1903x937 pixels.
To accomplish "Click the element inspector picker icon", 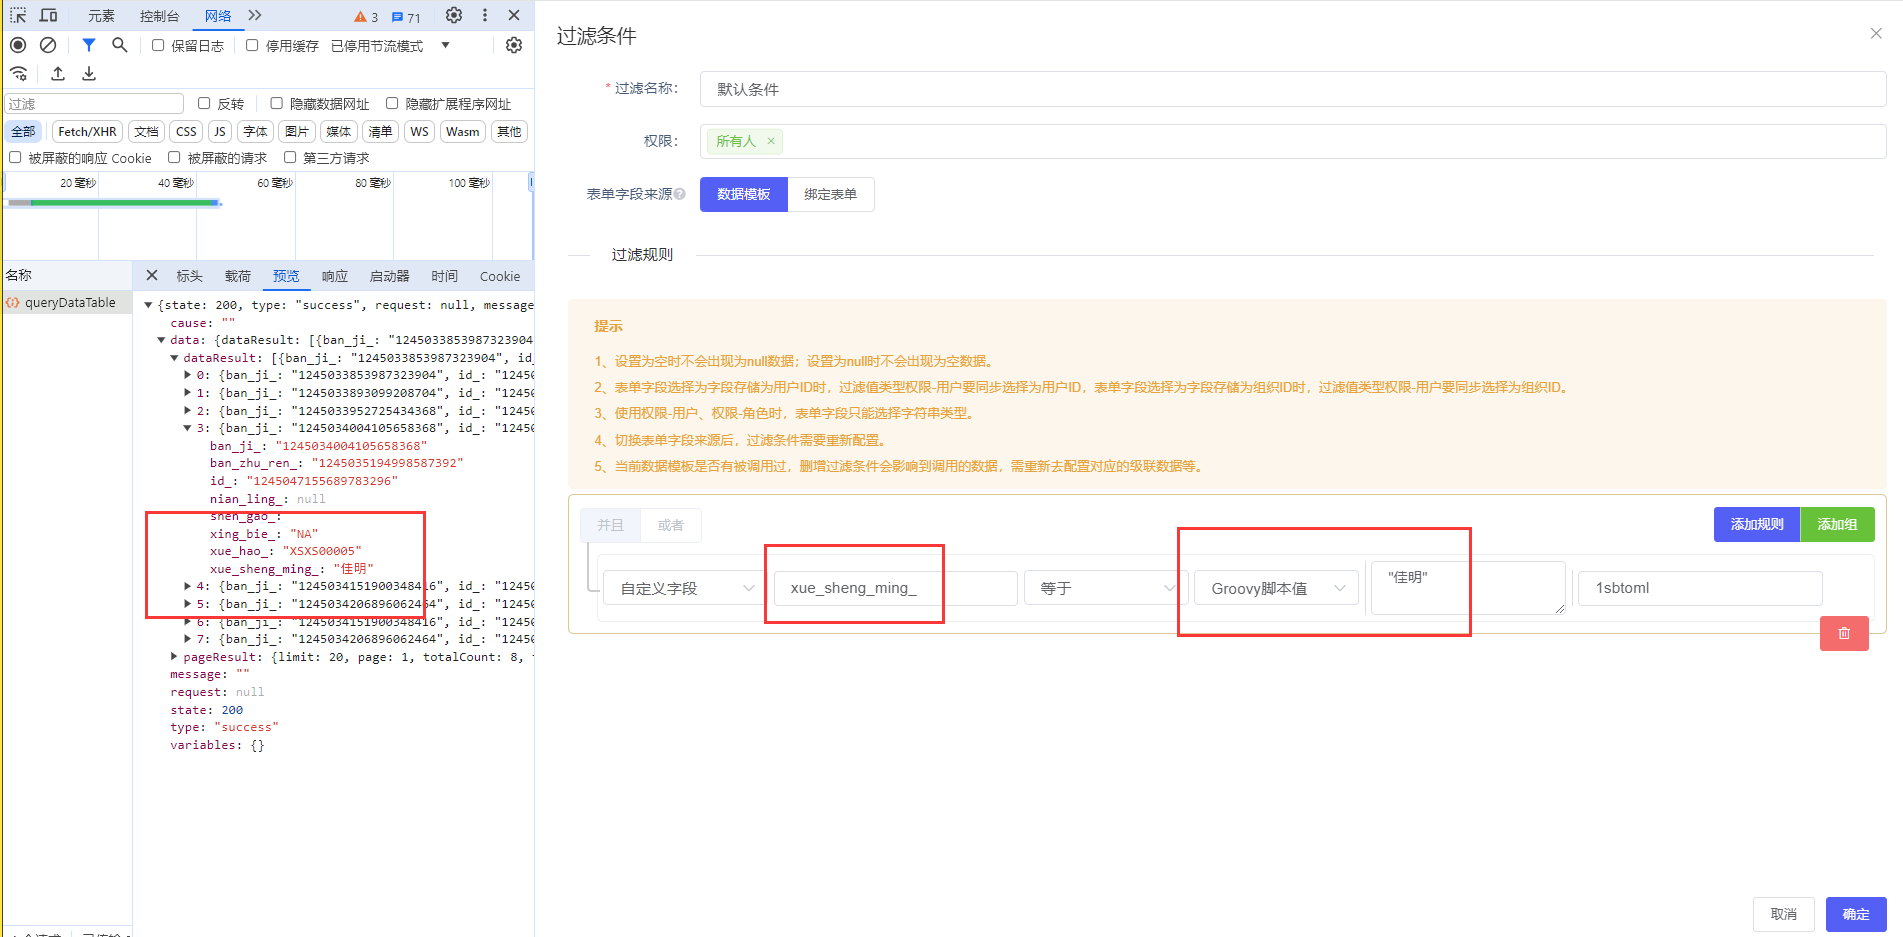I will 18,15.
